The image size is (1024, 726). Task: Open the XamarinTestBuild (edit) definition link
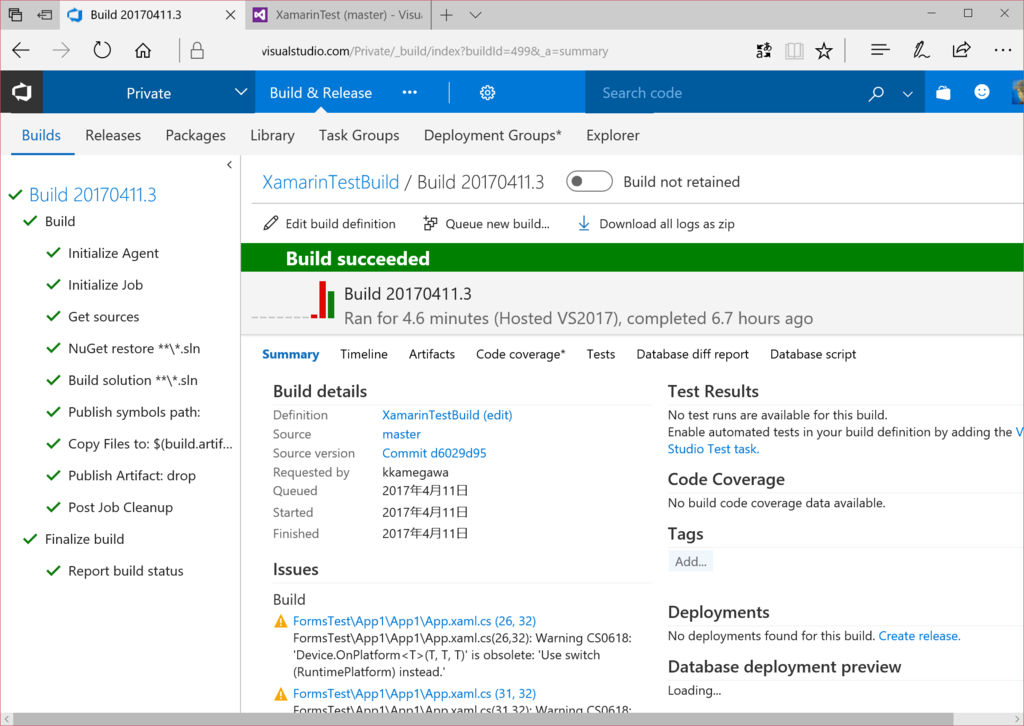[x=447, y=415]
